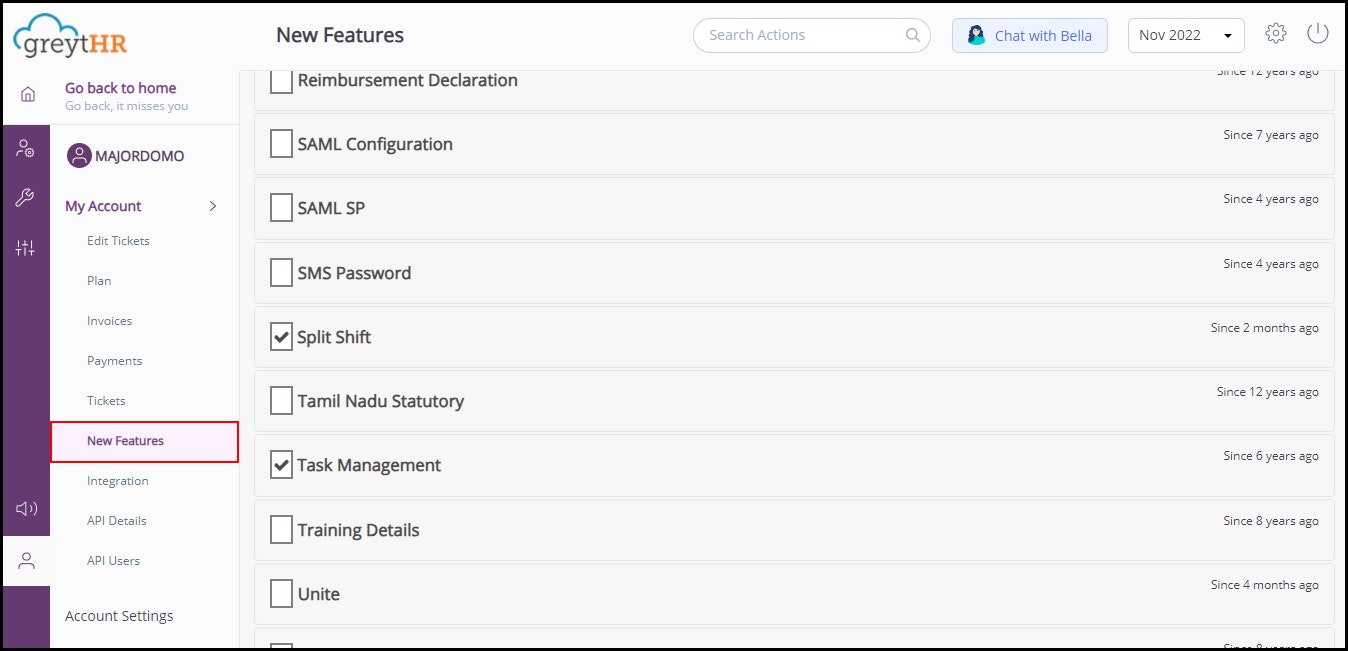Select the person account icon in sidebar

click(x=26, y=561)
